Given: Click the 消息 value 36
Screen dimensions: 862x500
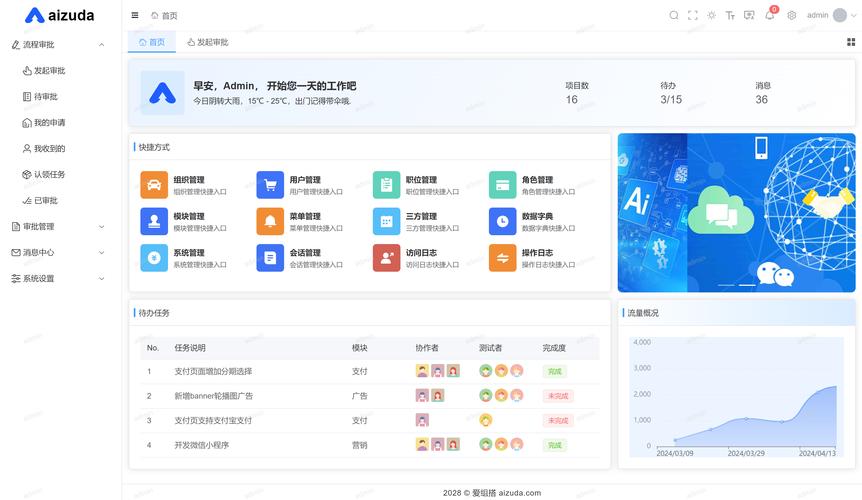Looking at the screenshot, I should click(761, 99).
